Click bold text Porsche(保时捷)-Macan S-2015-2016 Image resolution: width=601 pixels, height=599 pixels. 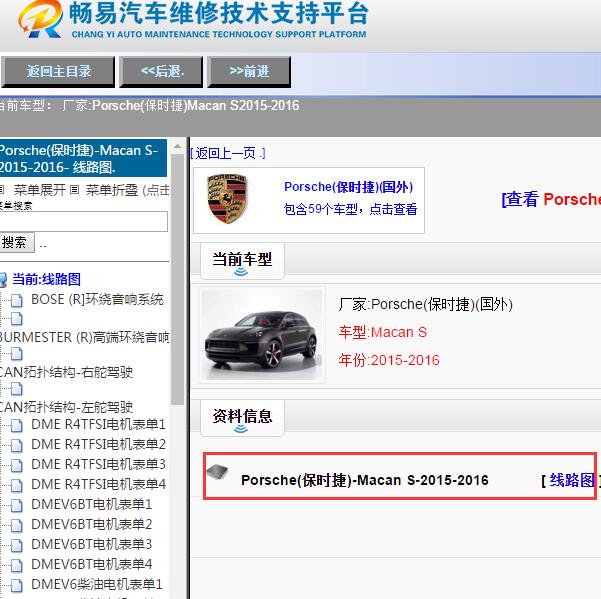pyautogui.click(x=365, y=480)
